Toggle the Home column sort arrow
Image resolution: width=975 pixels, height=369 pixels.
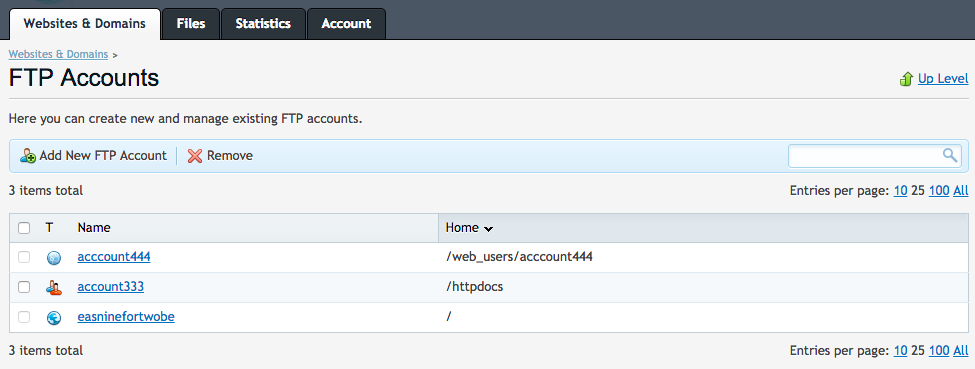[x=489, y=229]
